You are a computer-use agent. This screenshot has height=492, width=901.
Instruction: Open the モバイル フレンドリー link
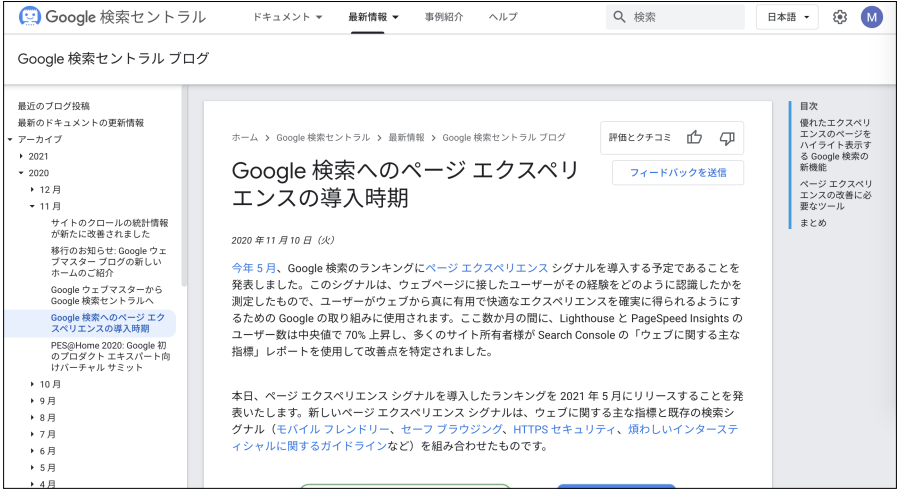(x=333, y=429)
